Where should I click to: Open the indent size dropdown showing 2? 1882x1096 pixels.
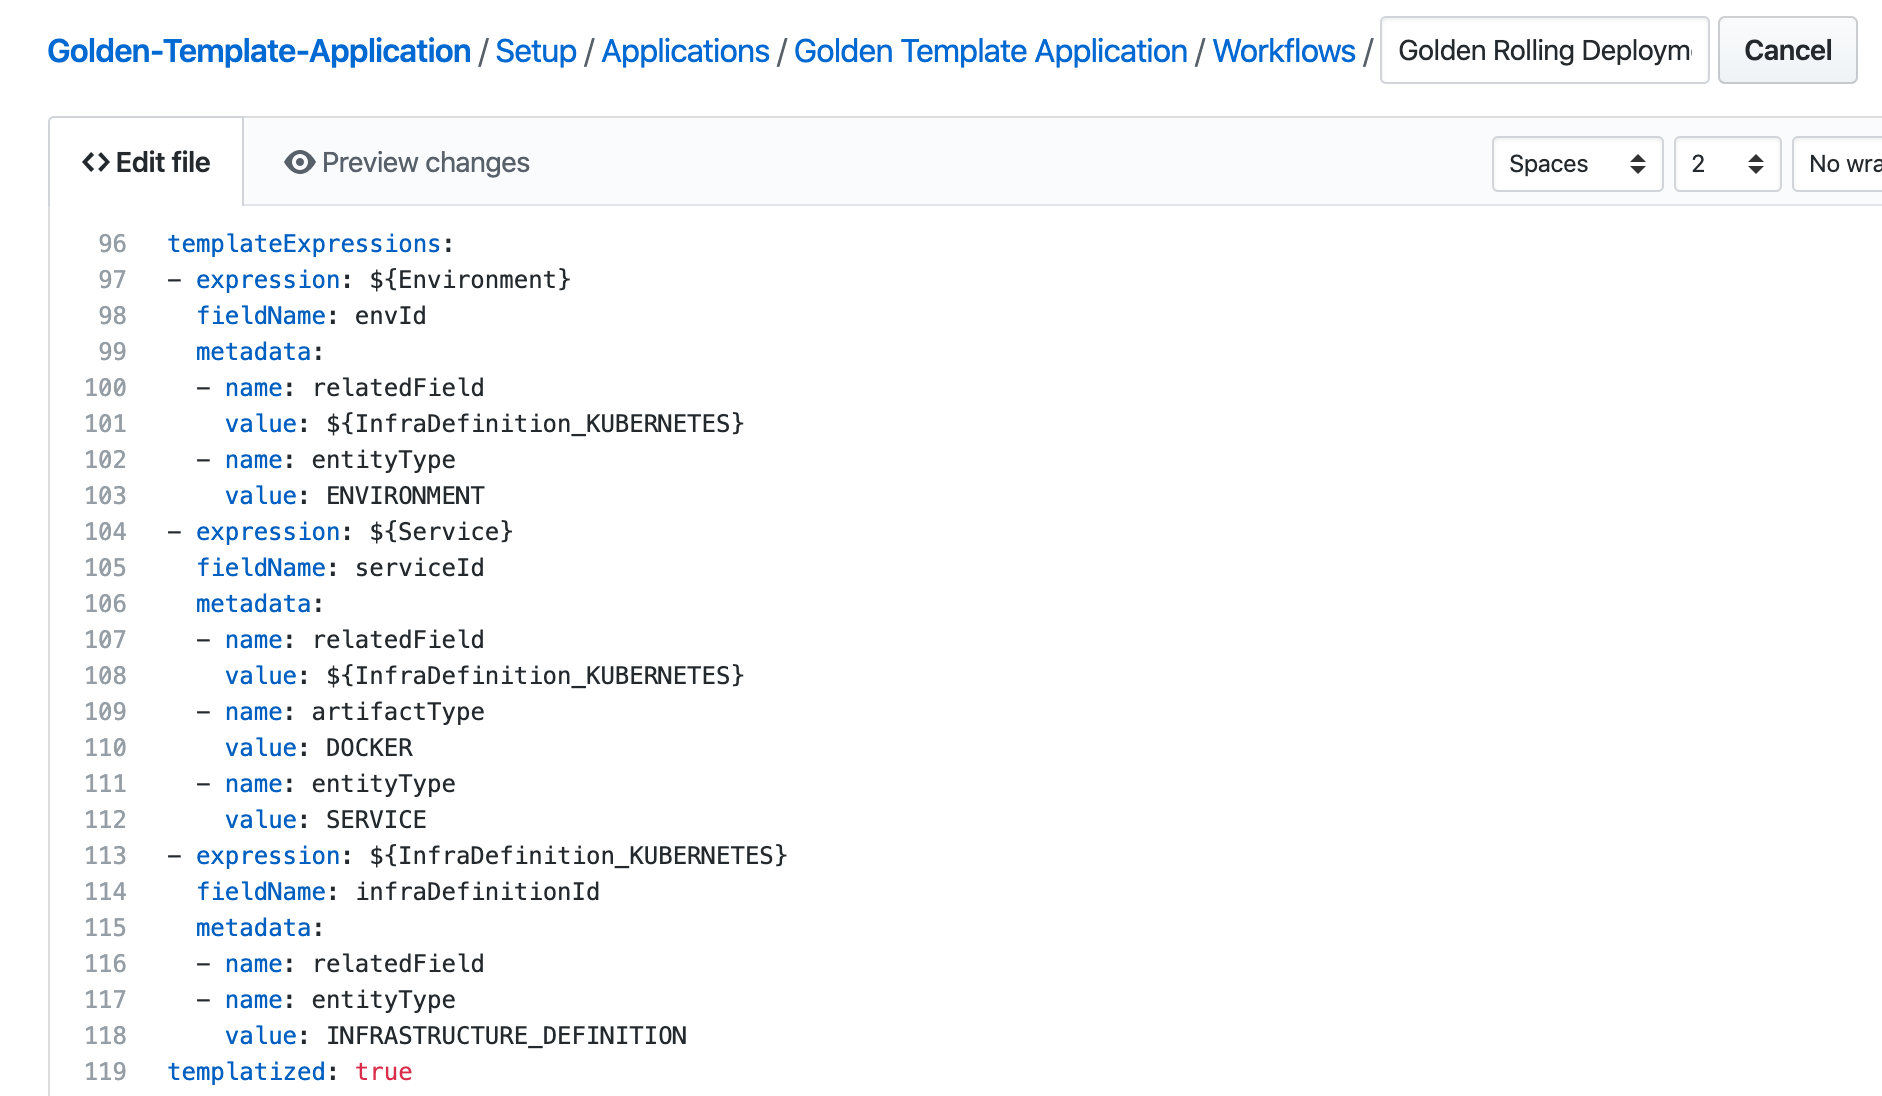point(1727,164)
